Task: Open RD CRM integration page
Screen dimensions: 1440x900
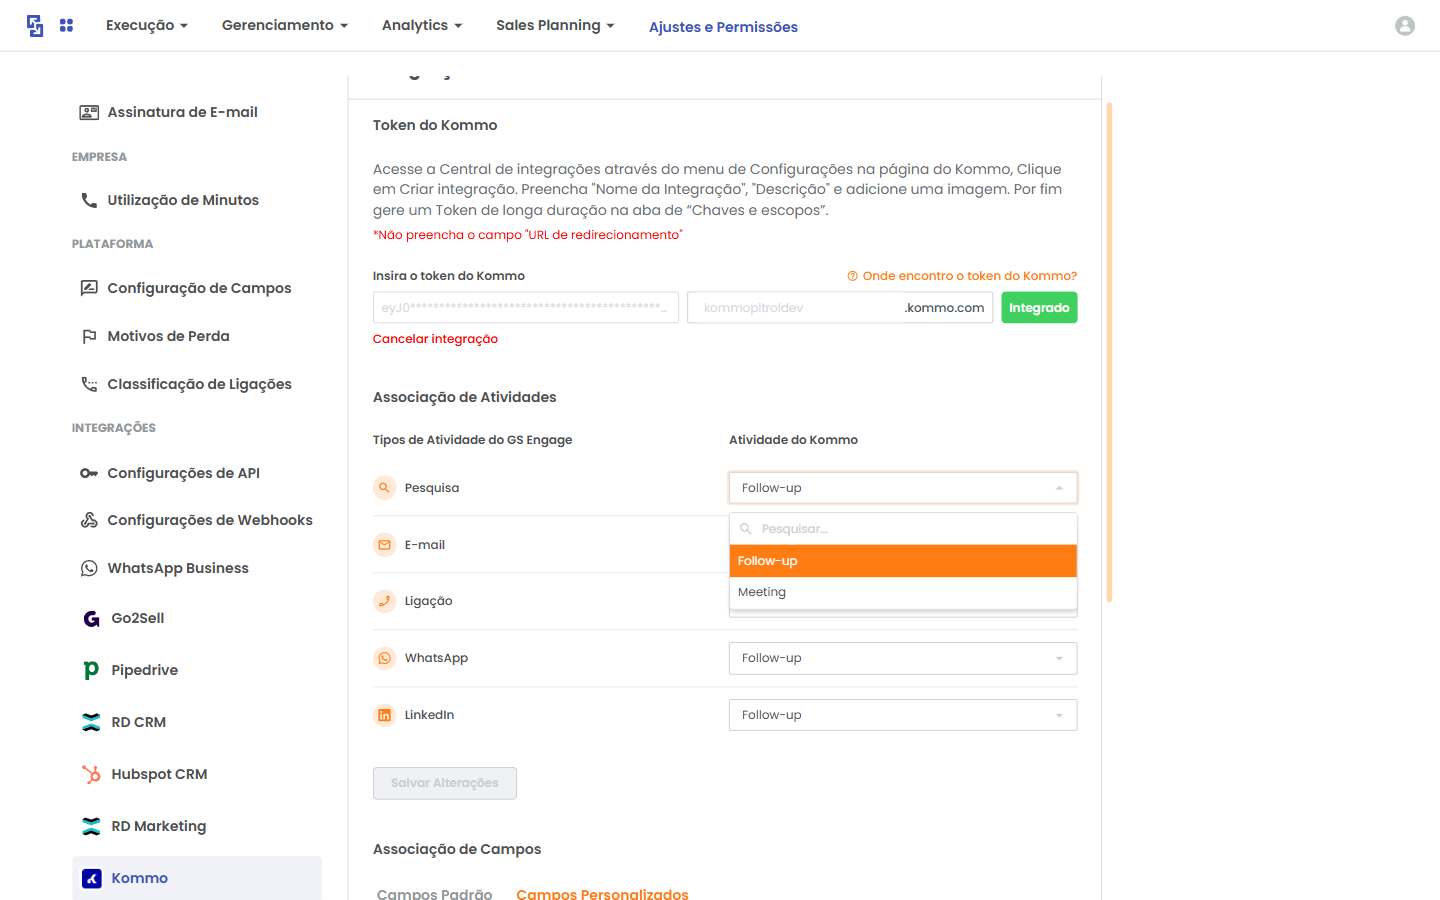Action: [139, 722]
